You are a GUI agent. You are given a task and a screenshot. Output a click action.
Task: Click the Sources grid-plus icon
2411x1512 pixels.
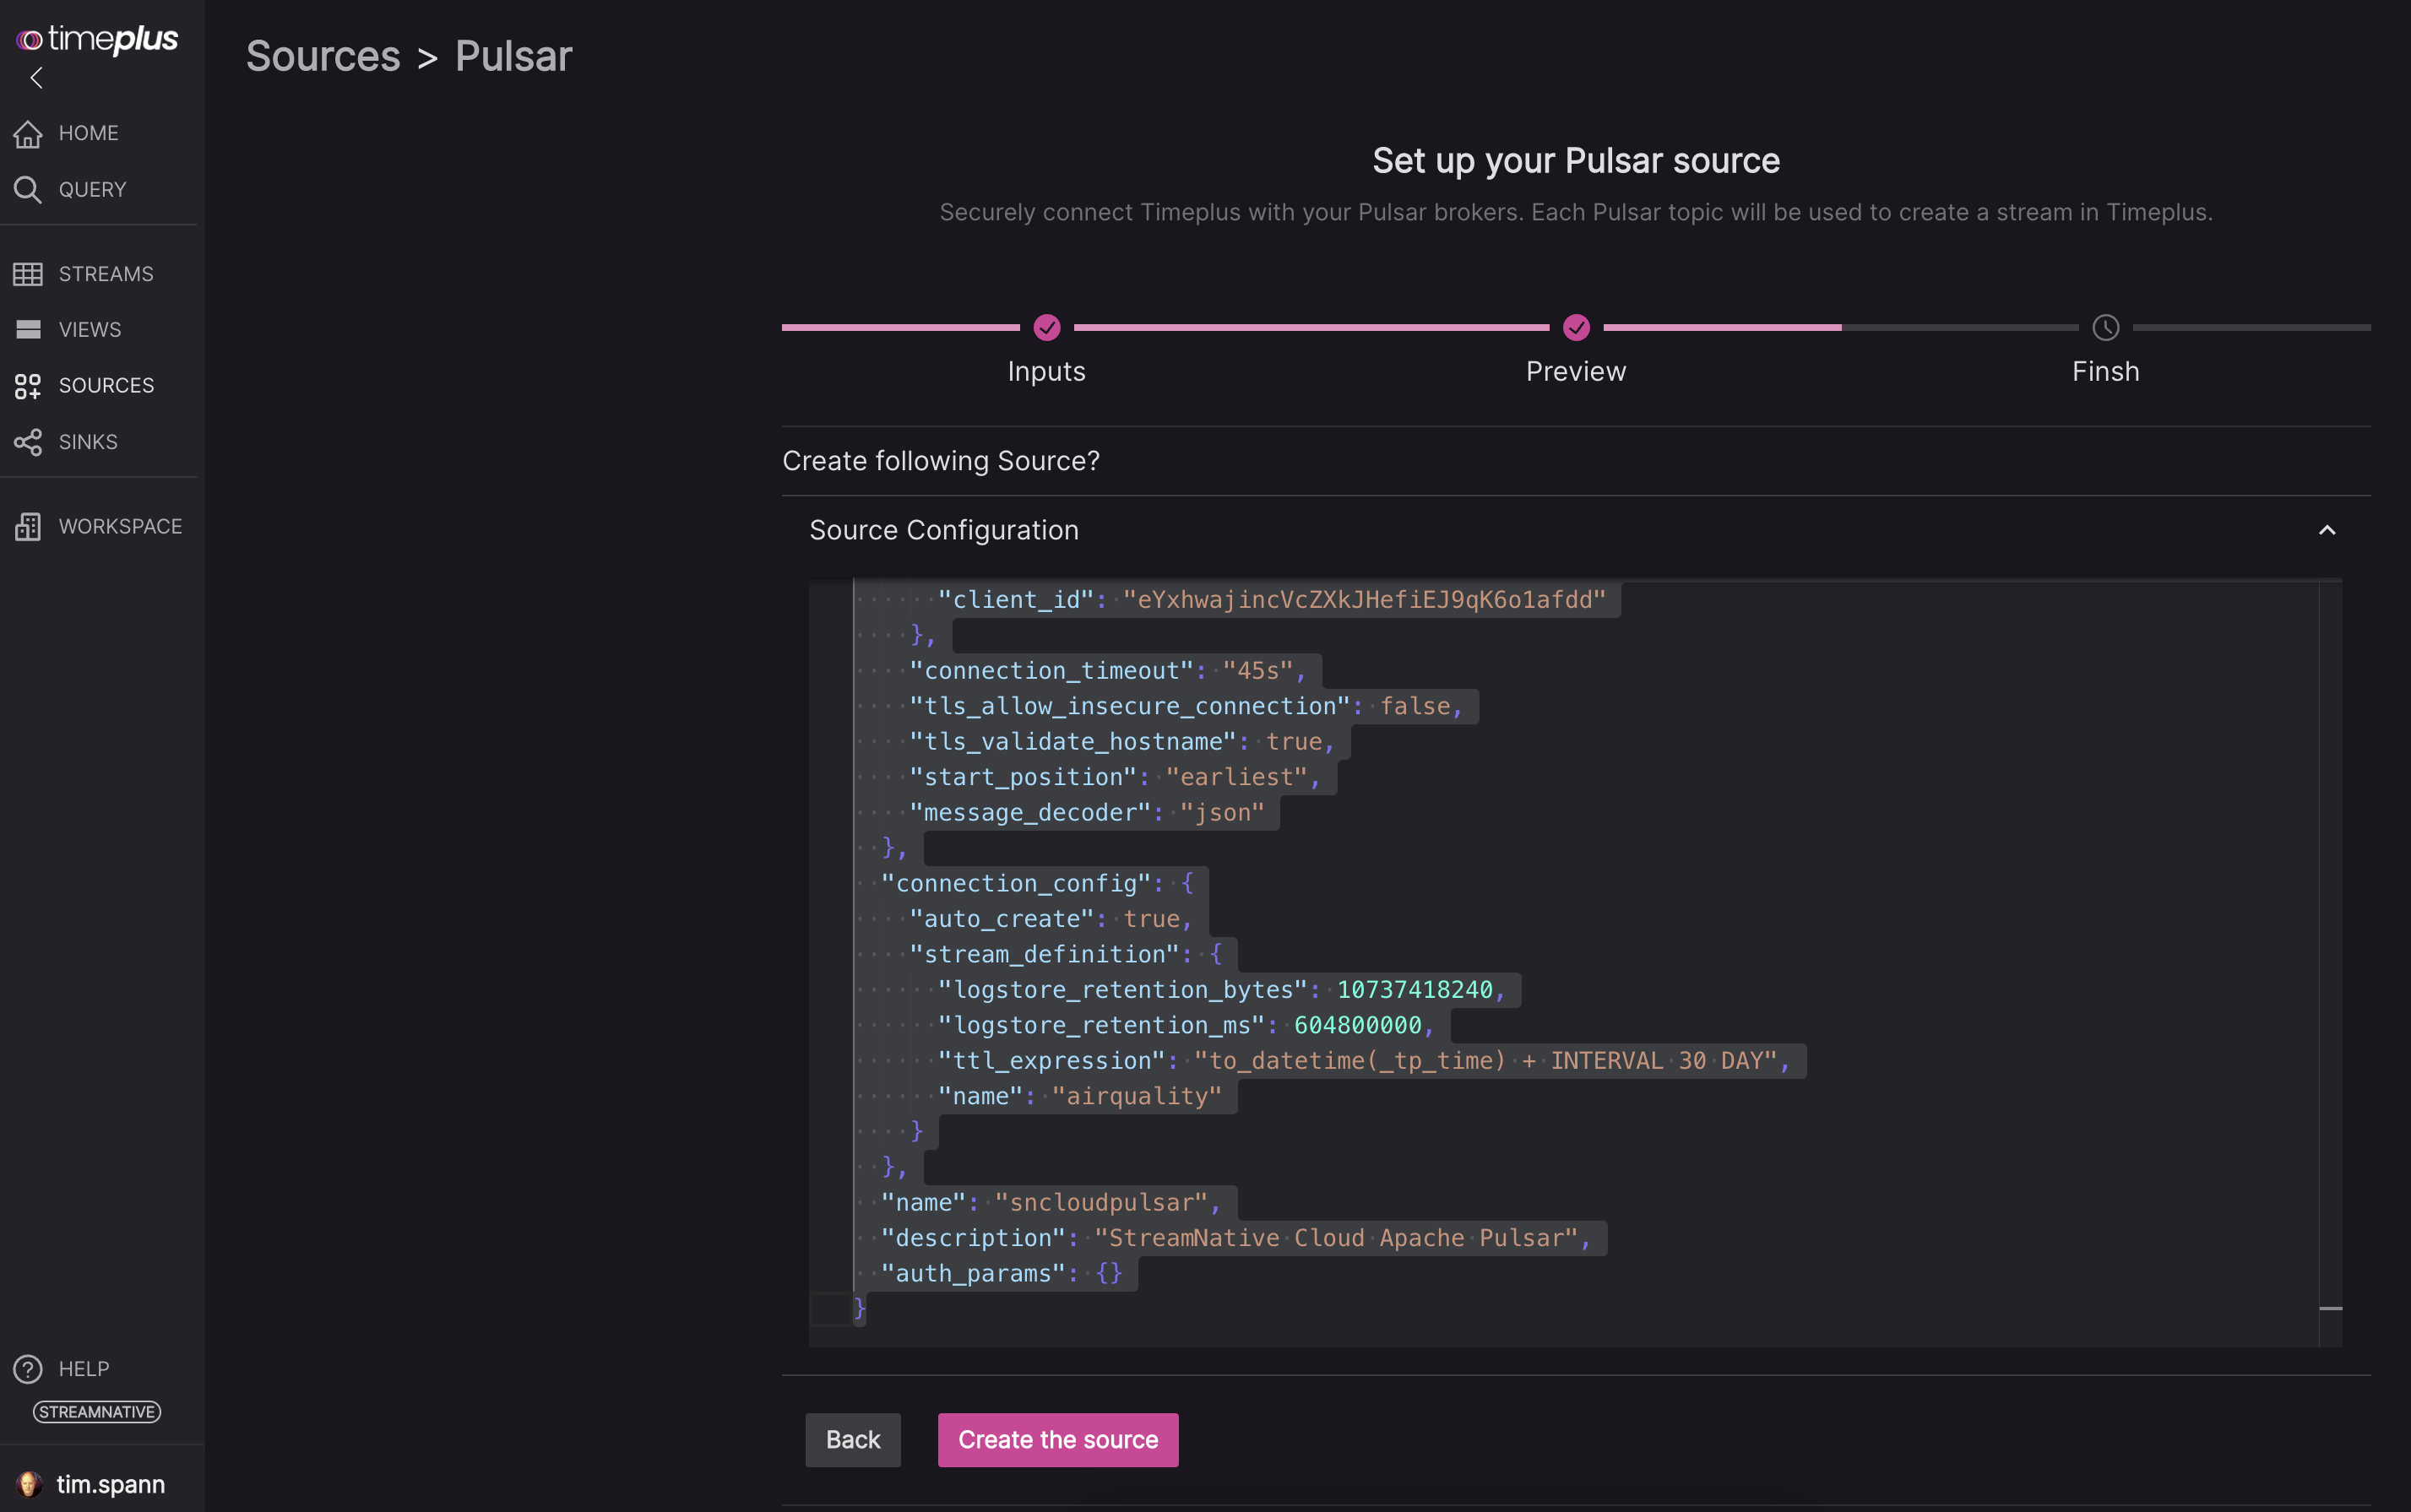pos(28,386)
